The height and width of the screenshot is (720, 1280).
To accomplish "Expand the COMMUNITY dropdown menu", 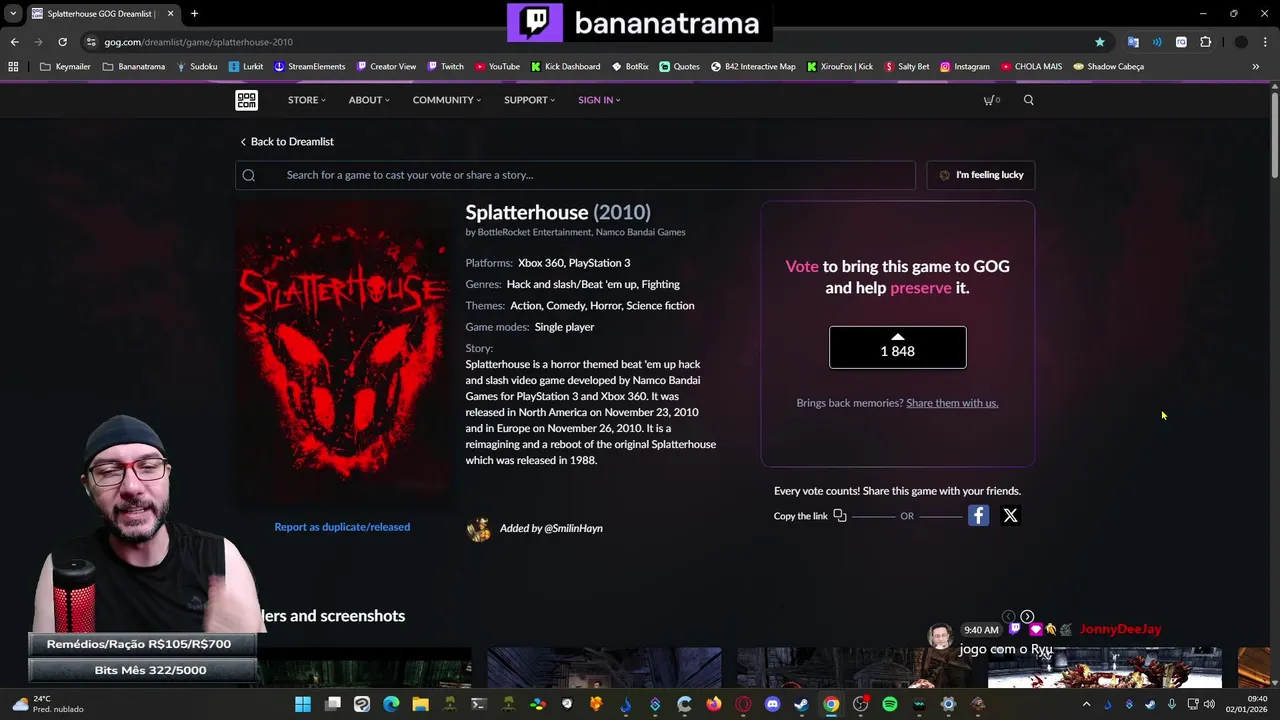I will [x=447, y=100].
